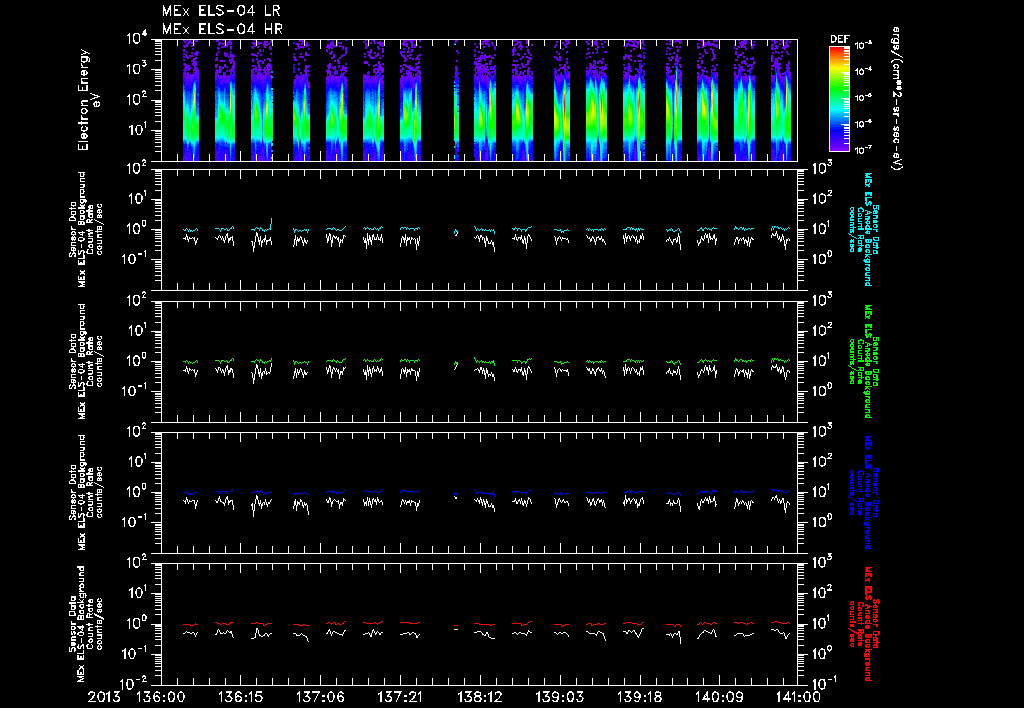Click the "139:18" time axis tick label
This screenshot has height=708, width=1024.
click(639, 697)
